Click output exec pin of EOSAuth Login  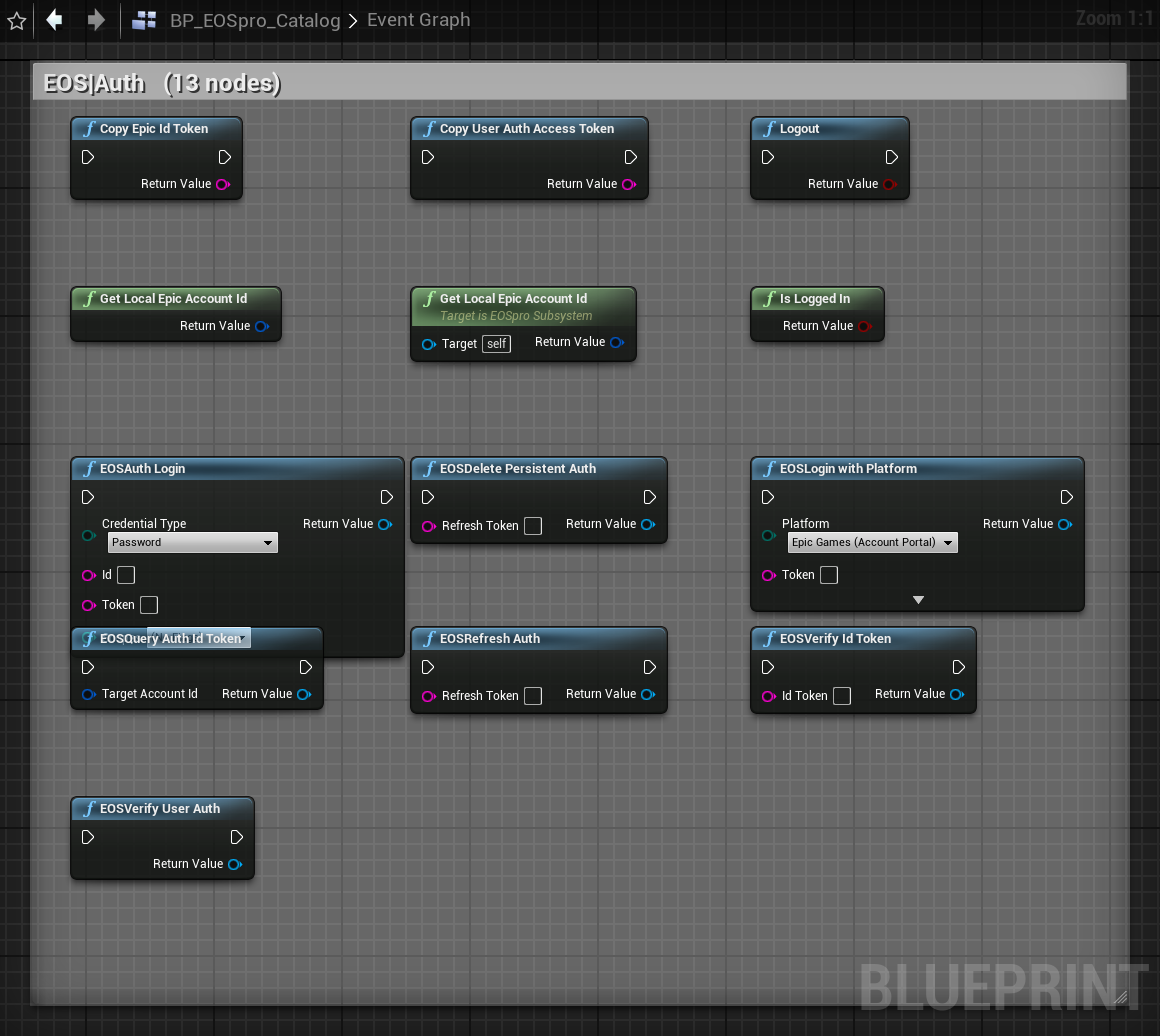386,497
